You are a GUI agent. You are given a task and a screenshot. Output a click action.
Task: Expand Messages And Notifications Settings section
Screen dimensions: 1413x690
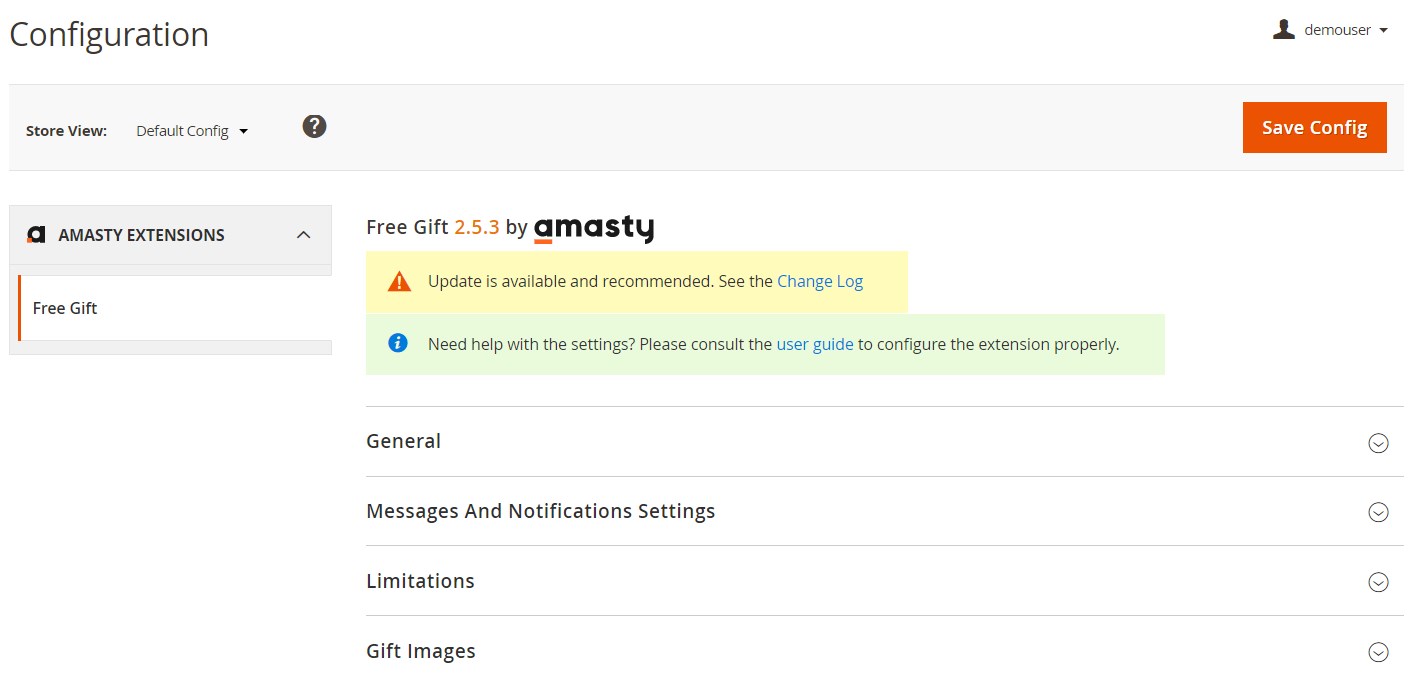[885, 511]
